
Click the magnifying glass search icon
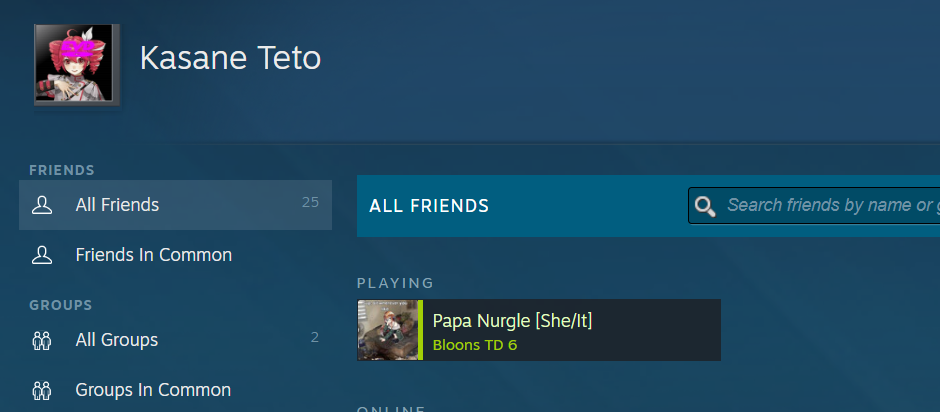705,206
